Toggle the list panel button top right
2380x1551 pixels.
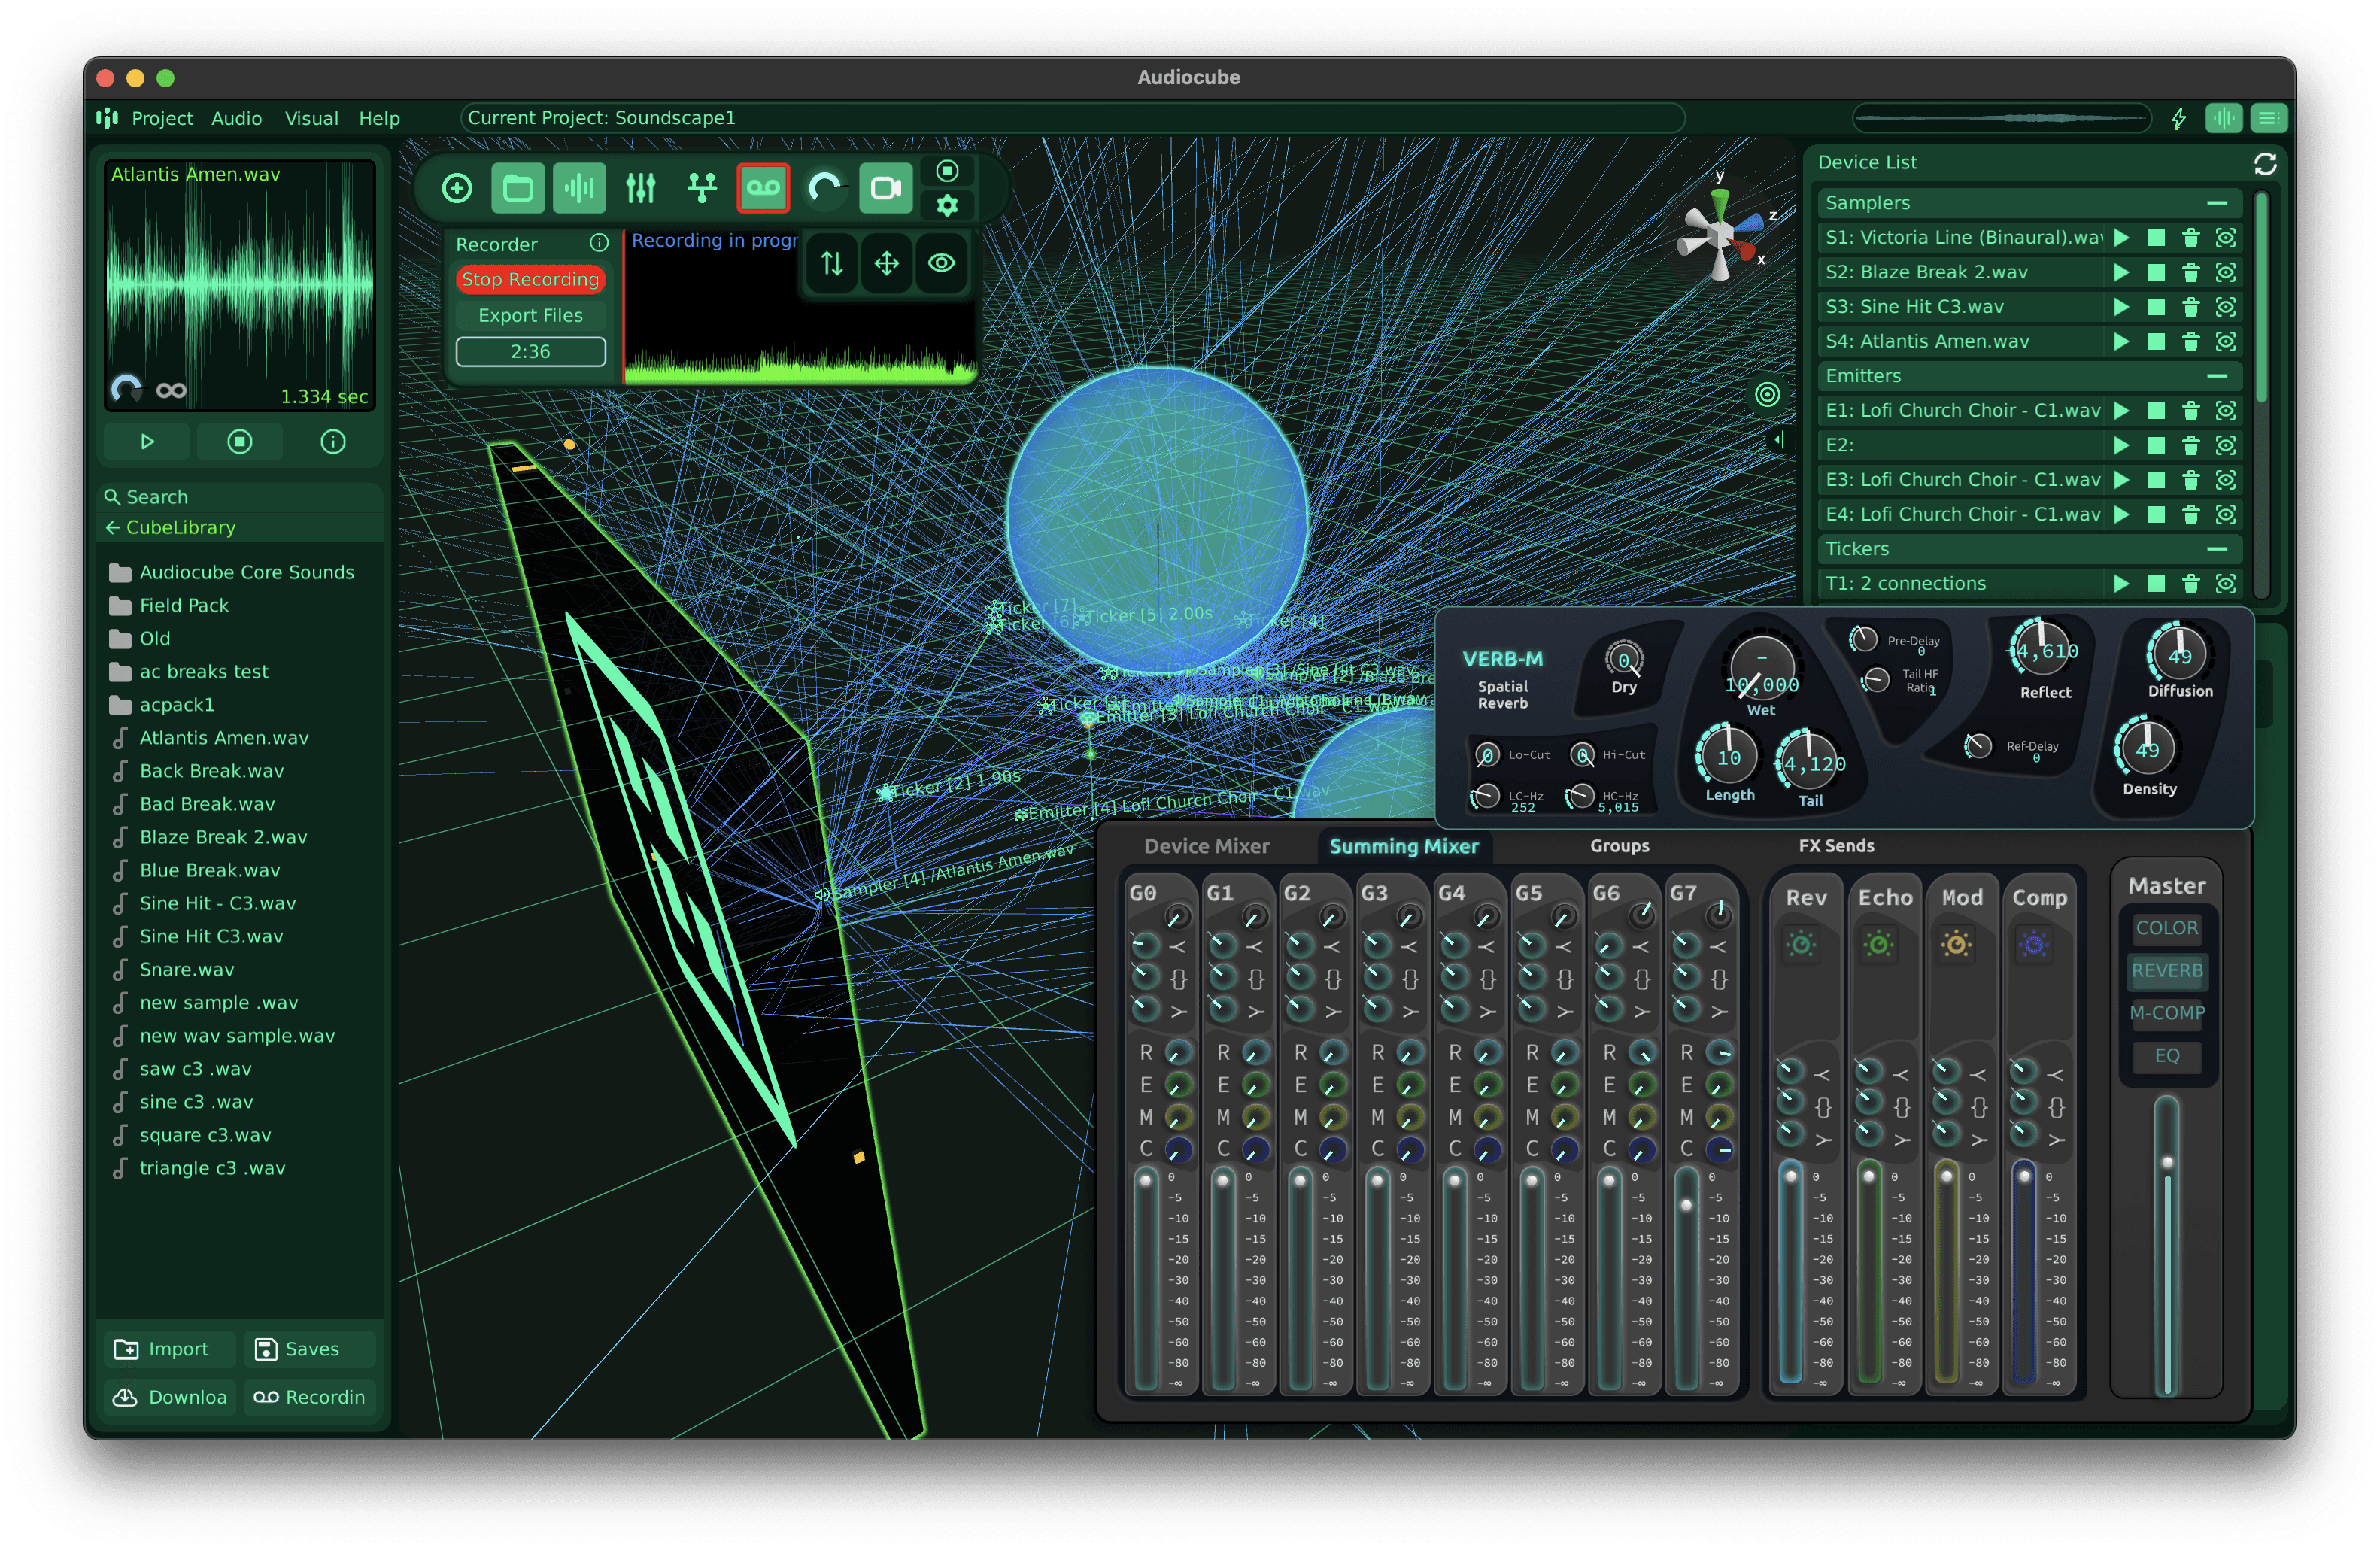(x=2268, y=118)
